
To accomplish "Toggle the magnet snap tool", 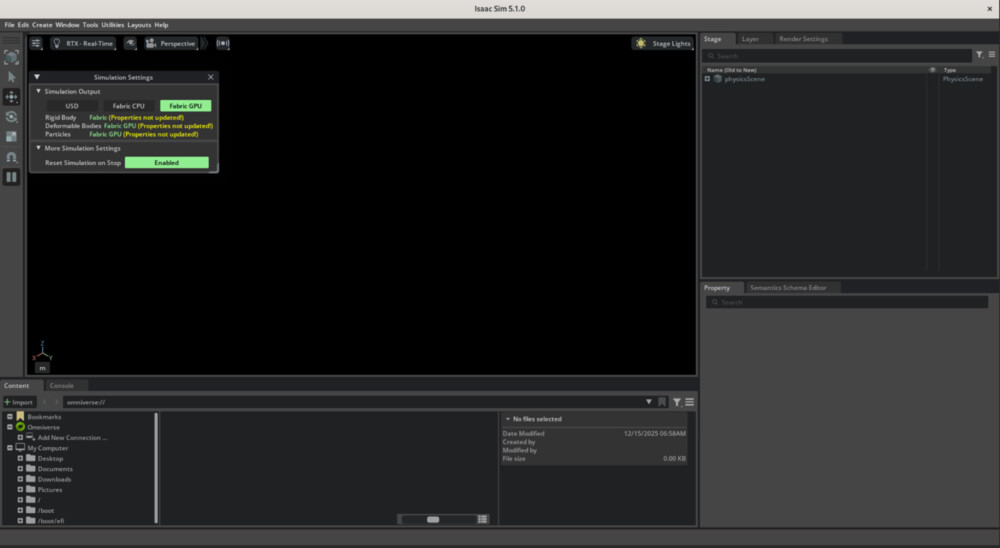I will (x=12, y=157).
